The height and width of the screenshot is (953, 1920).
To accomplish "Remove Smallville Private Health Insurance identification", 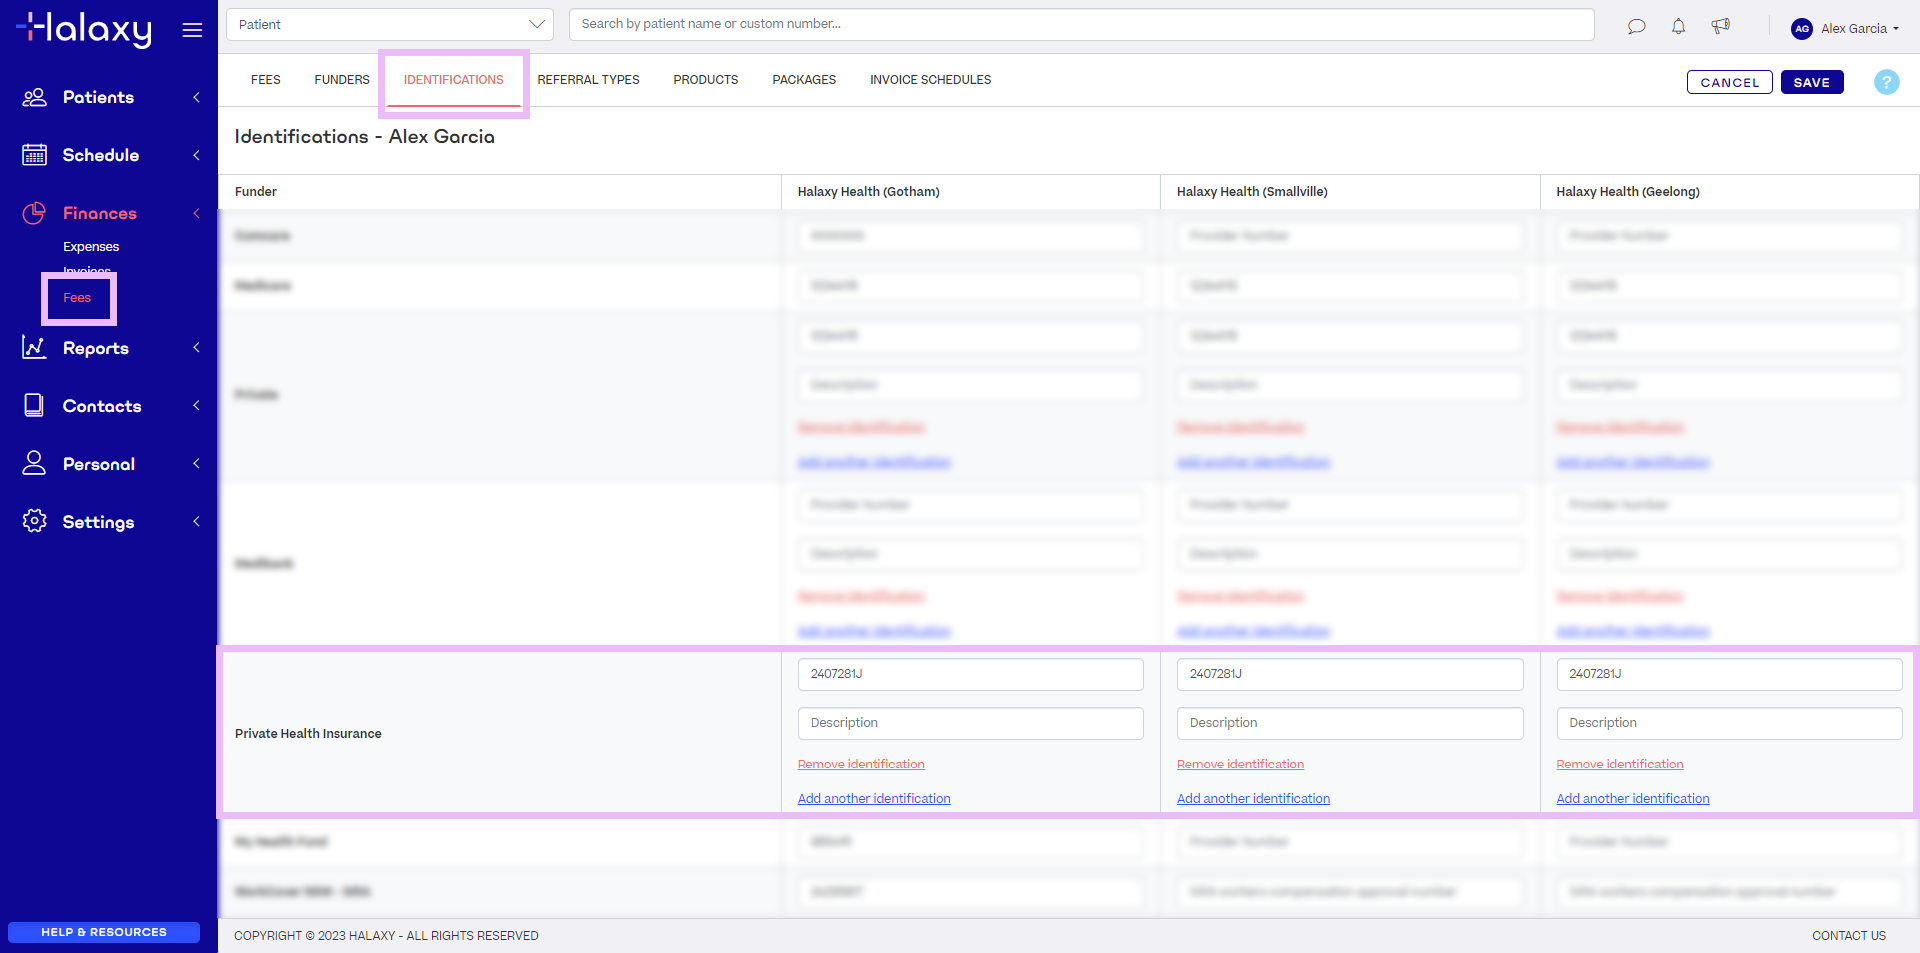I will [x=1240, y=764].
